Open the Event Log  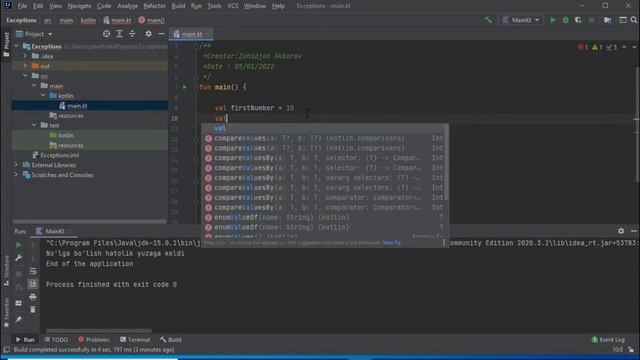click(x=608, y=340)
